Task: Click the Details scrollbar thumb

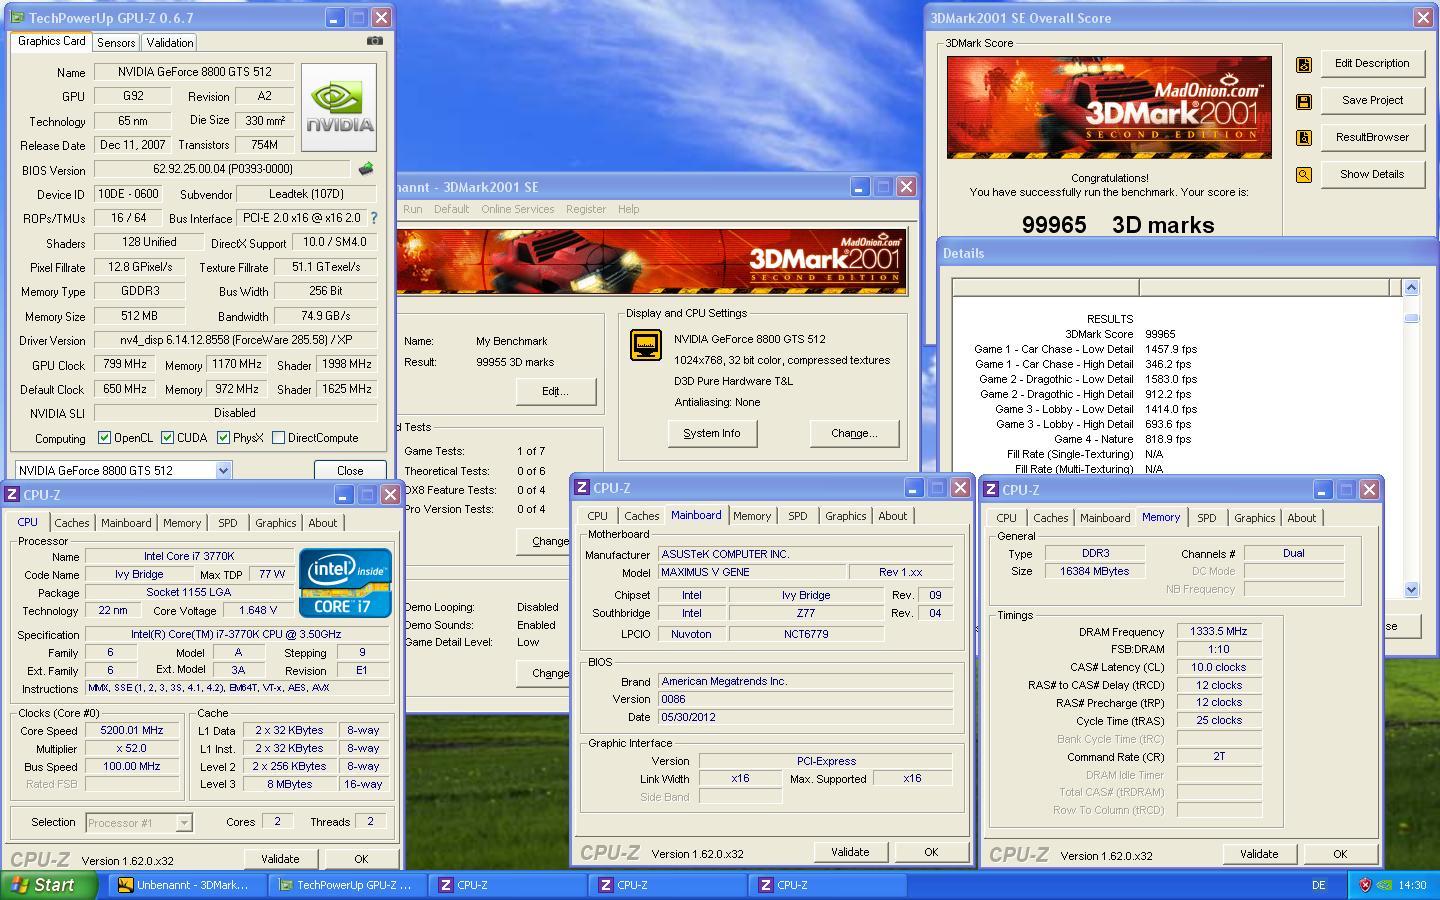Action: click(x=1411, y=318)
